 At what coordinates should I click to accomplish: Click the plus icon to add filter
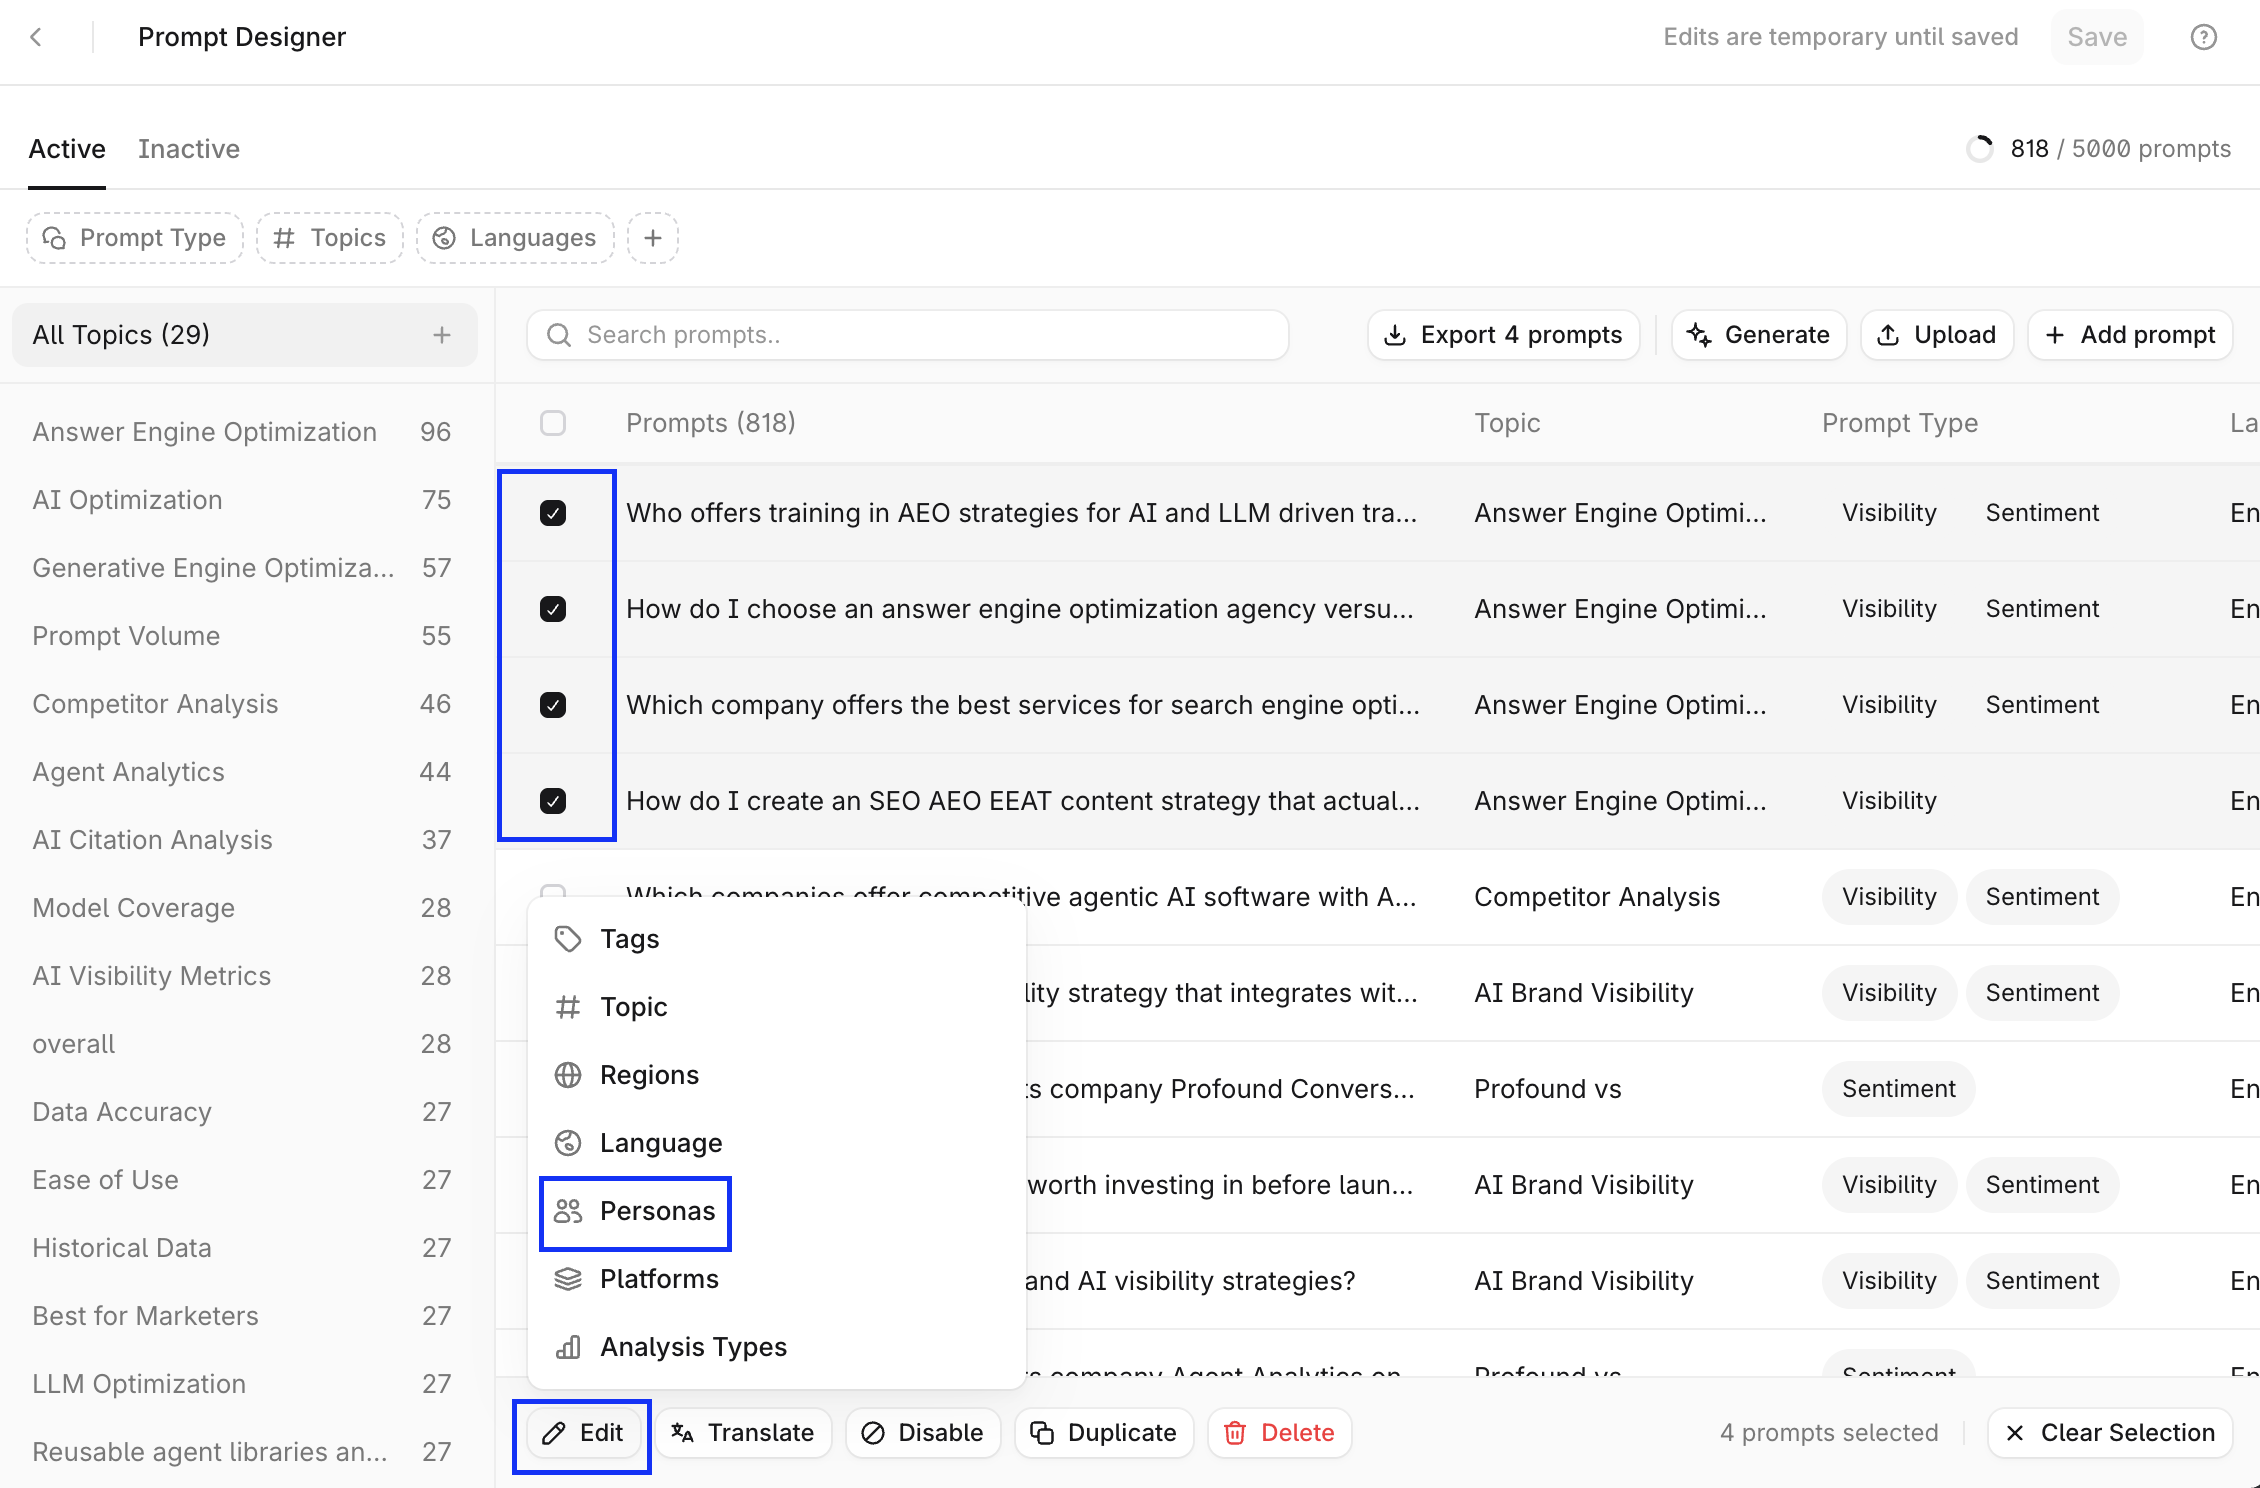653,238
